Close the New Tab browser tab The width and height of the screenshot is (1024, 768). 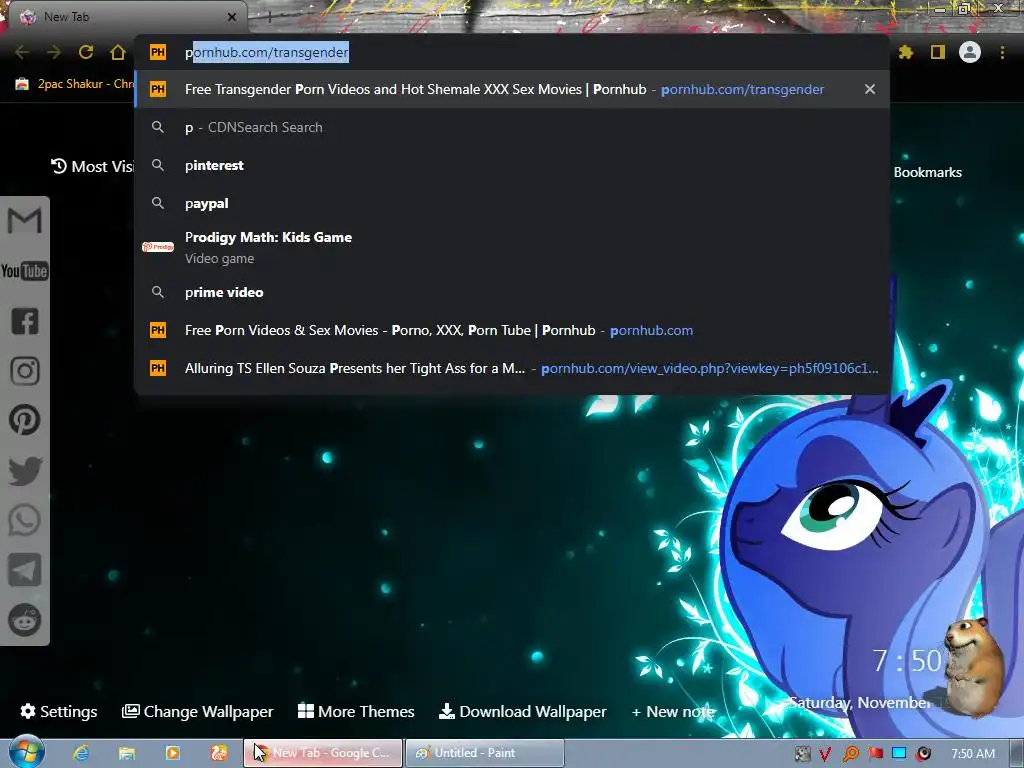coord(232,17)
